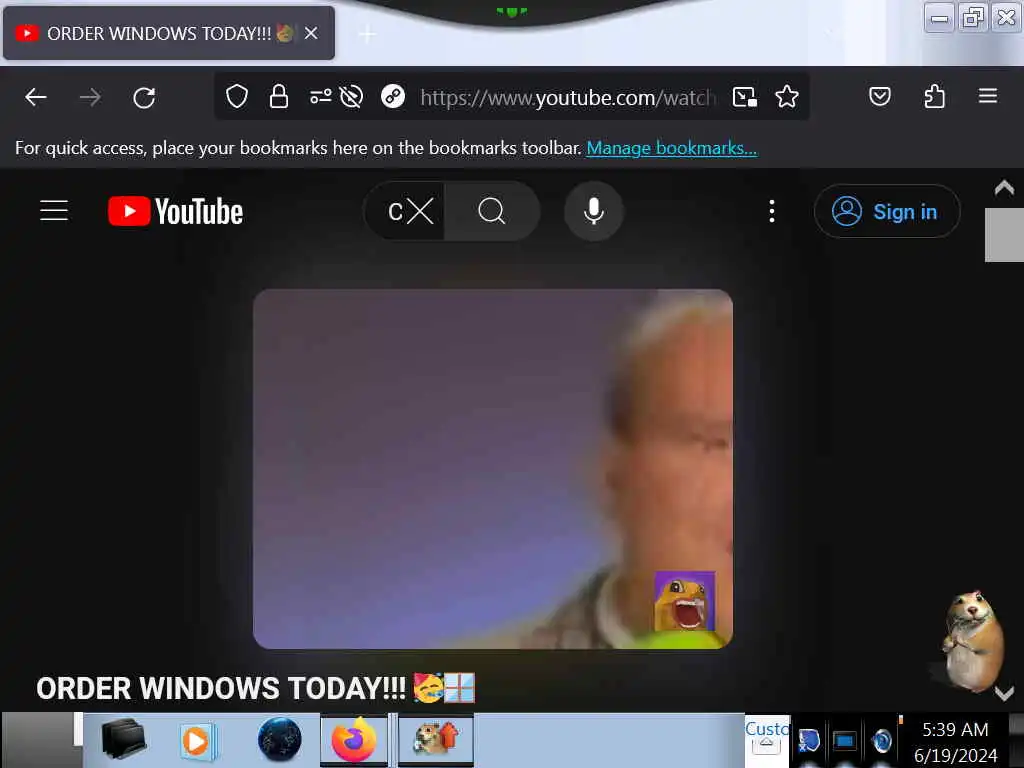Open the hamster app taskbar icon
1024x768 pixels.
pos(436,740)
